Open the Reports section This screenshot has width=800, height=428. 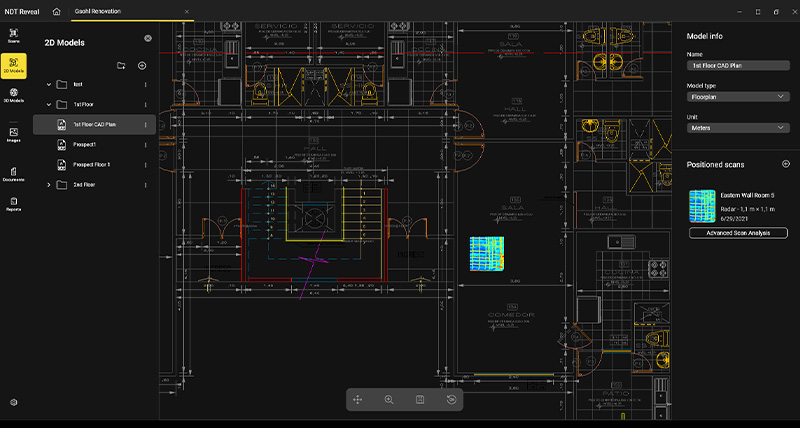click(x=14, y=204)
